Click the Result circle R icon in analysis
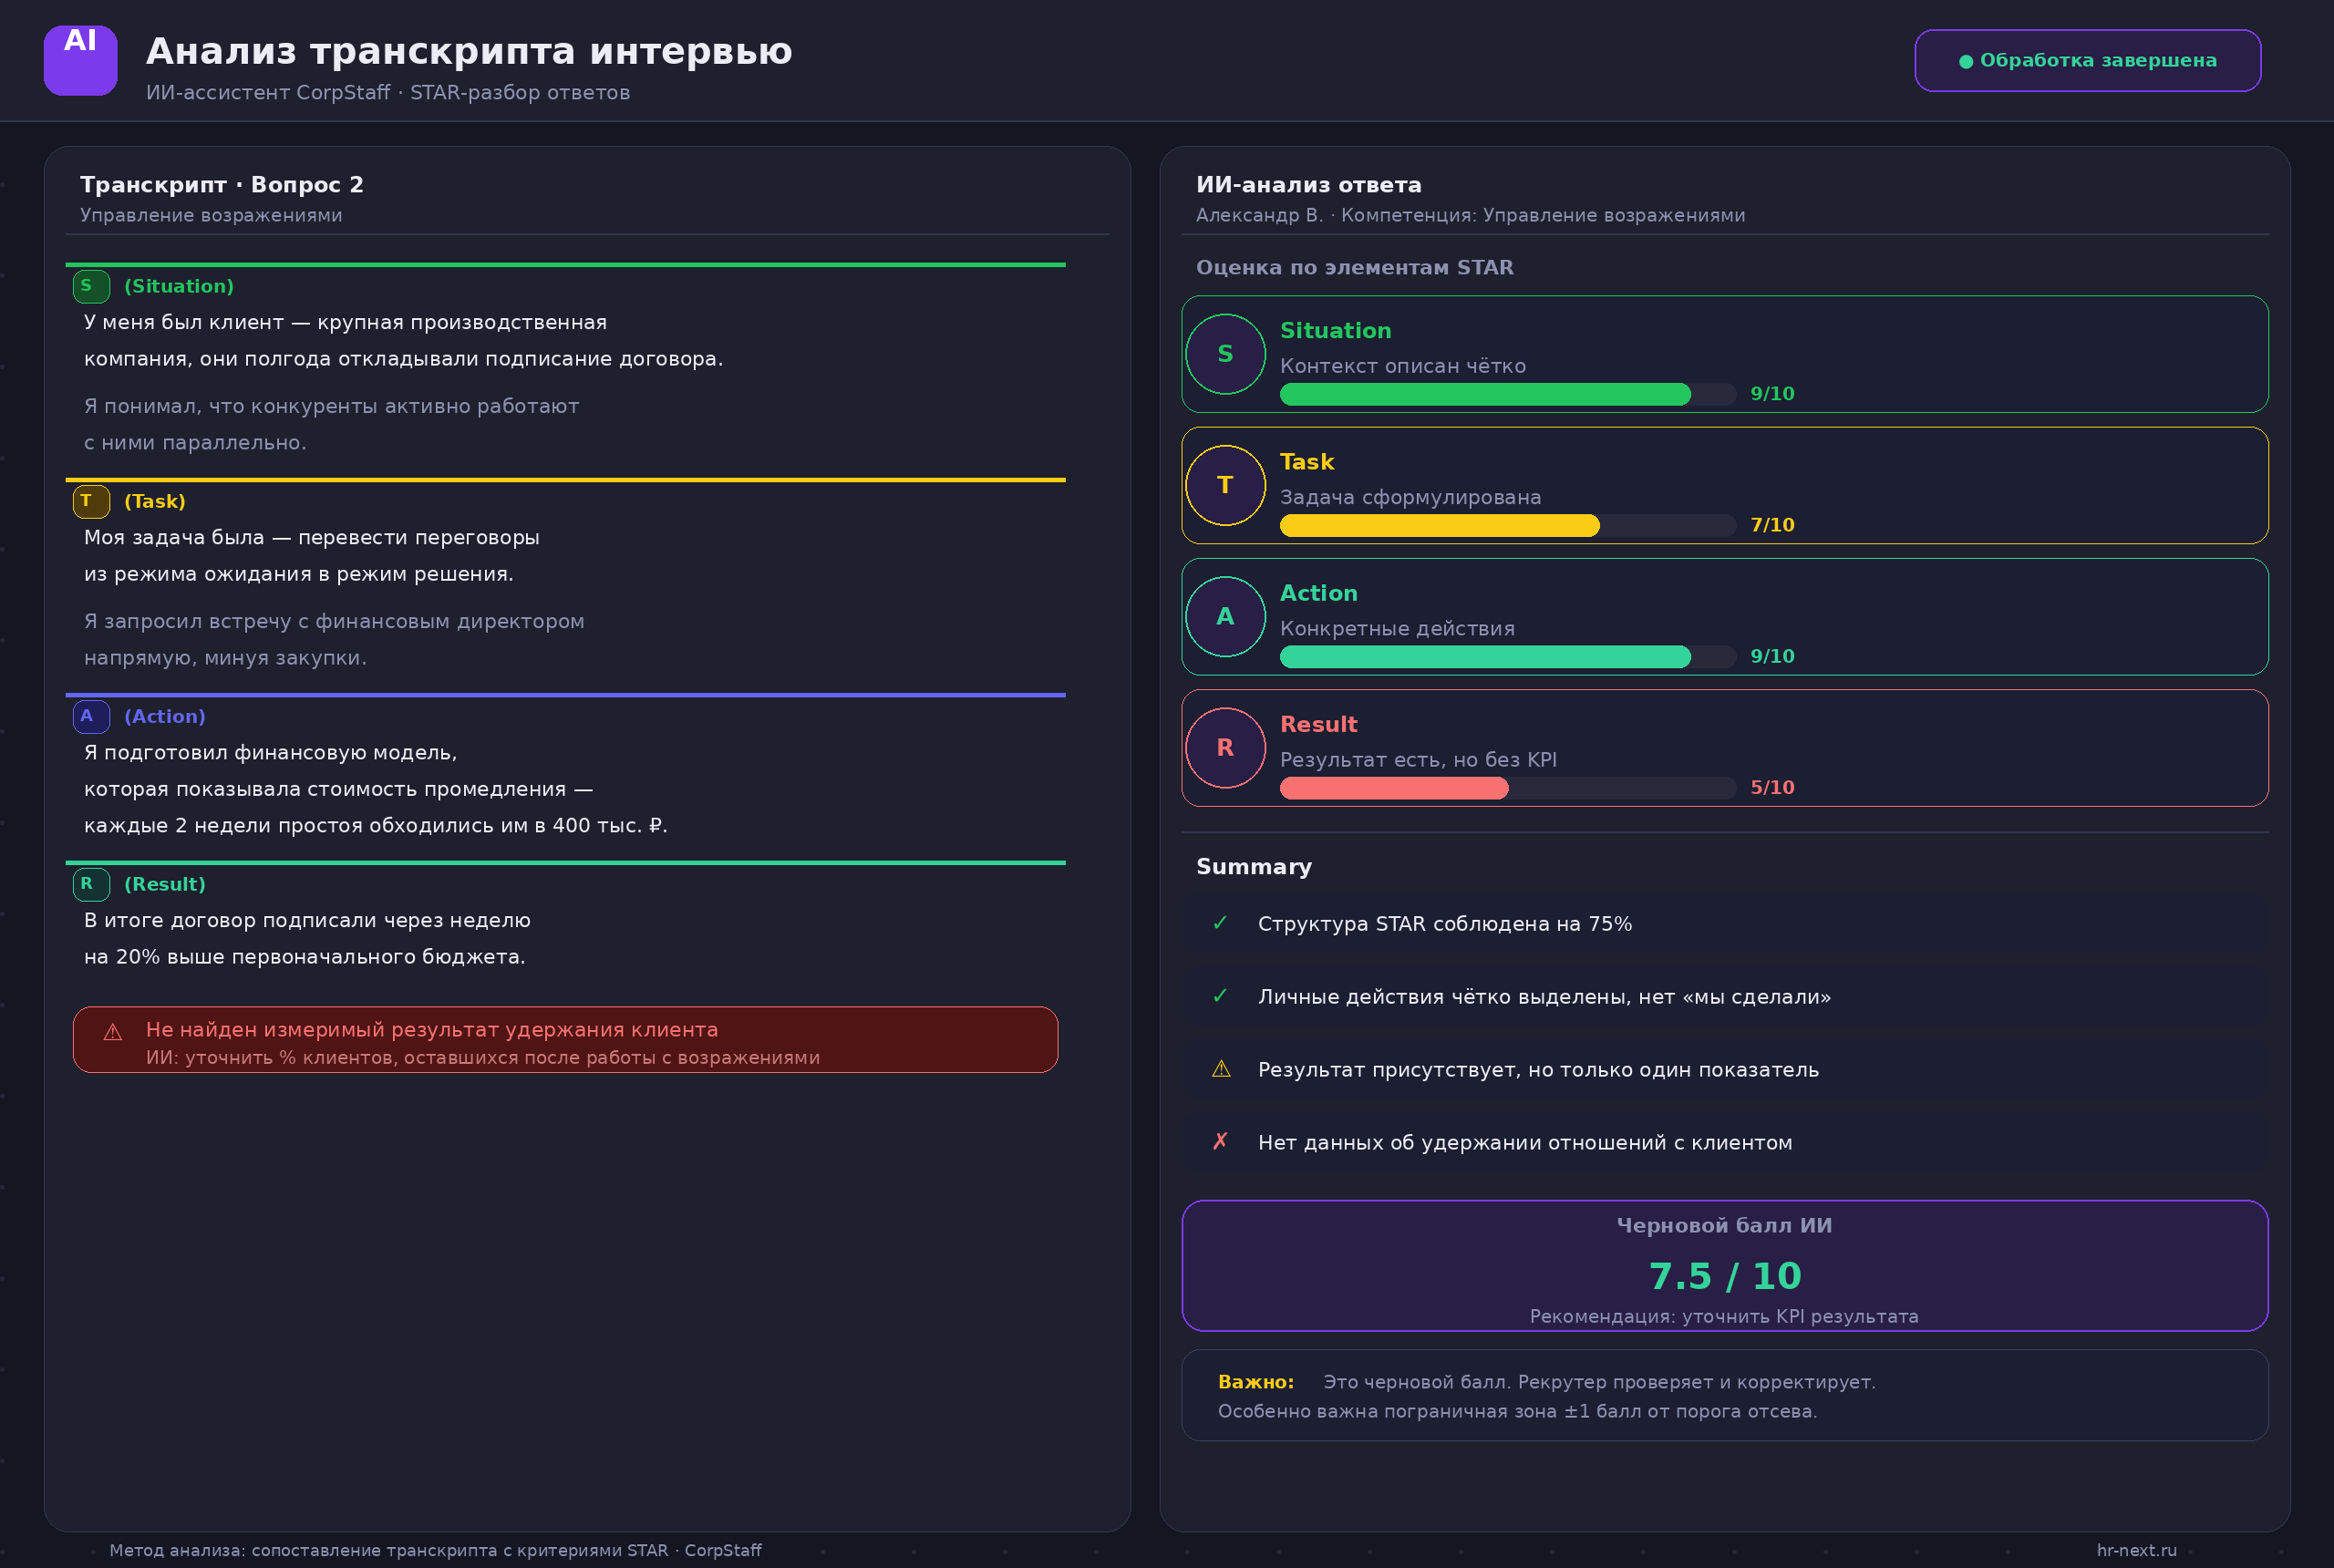2334x1568 pixels. coord(1225,748)
